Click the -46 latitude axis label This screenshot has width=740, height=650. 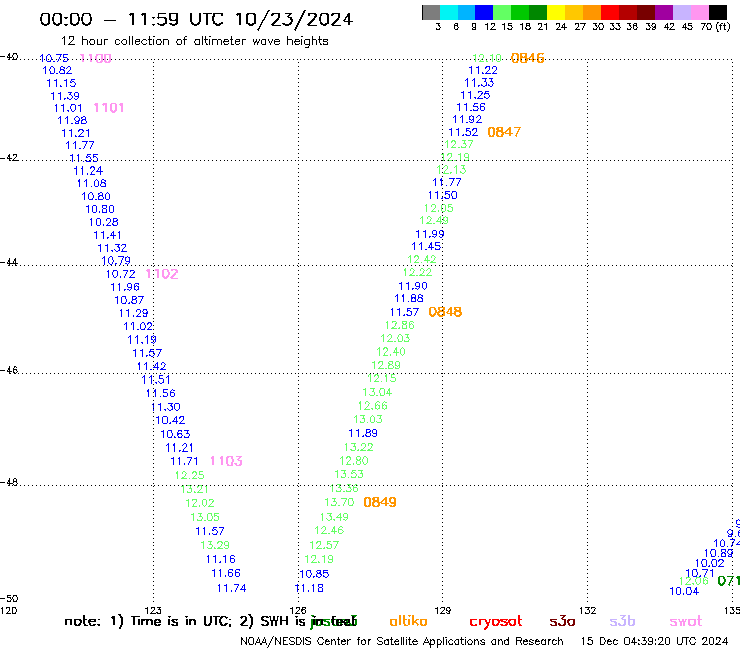tap(9, 370)
